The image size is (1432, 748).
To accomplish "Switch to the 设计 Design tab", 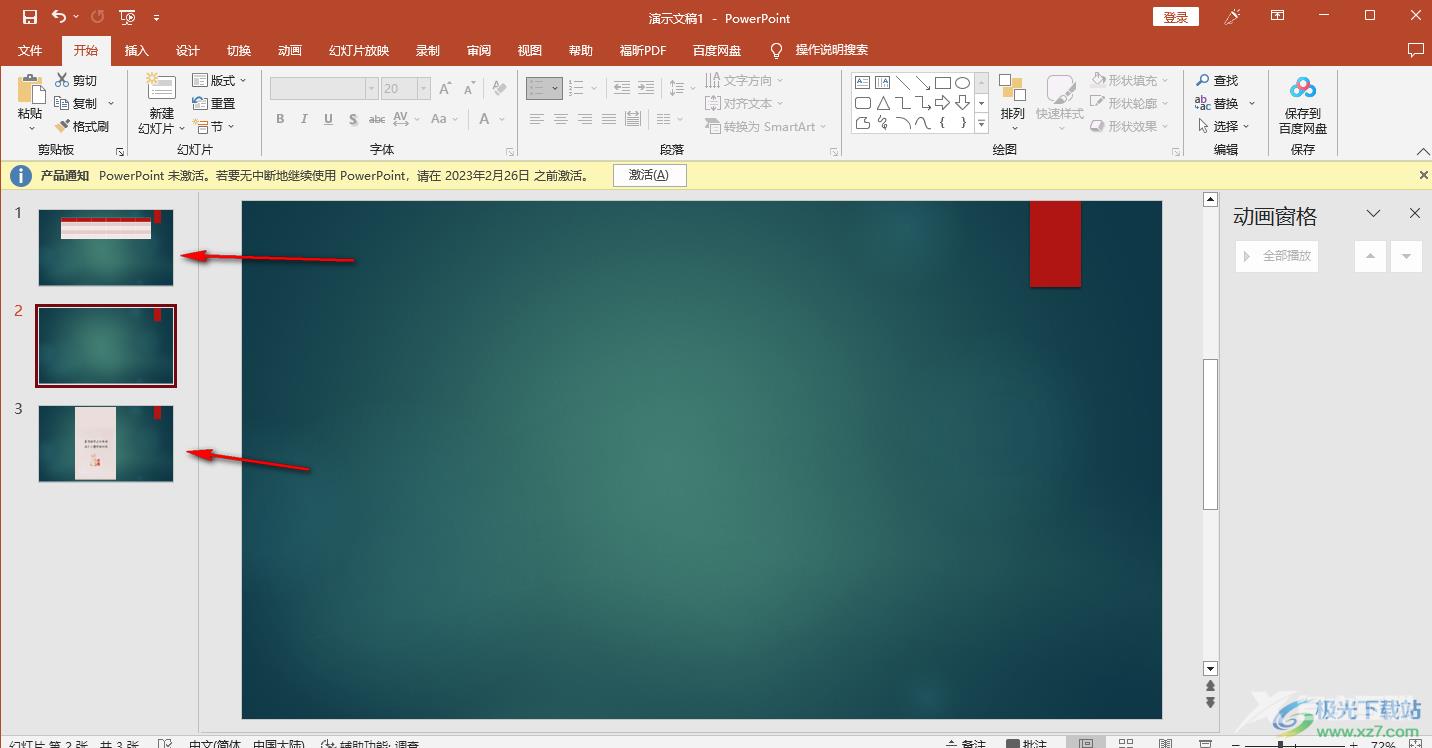I will (188, 50).
